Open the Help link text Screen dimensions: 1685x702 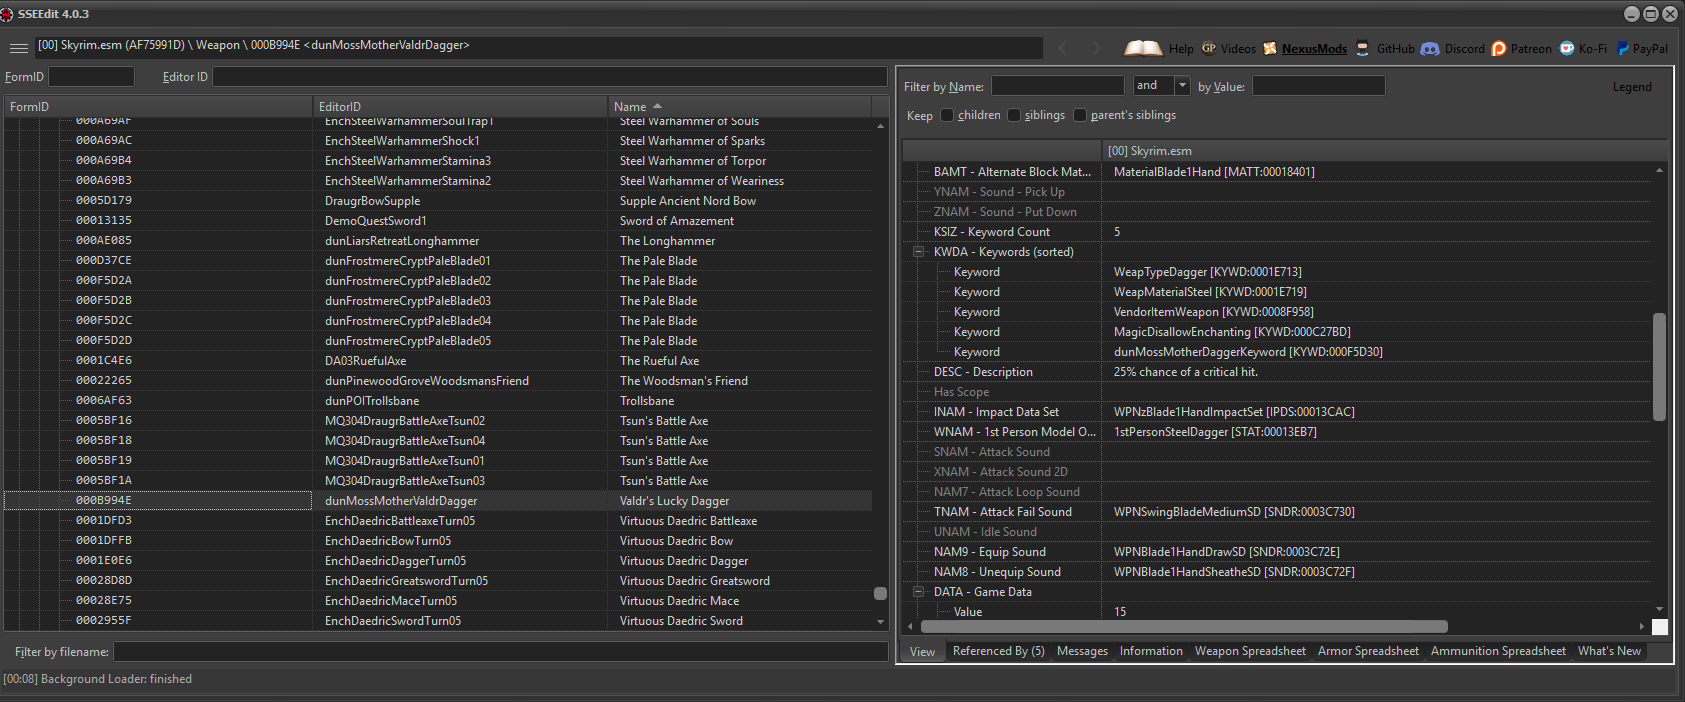click(x=1181, y=48)
